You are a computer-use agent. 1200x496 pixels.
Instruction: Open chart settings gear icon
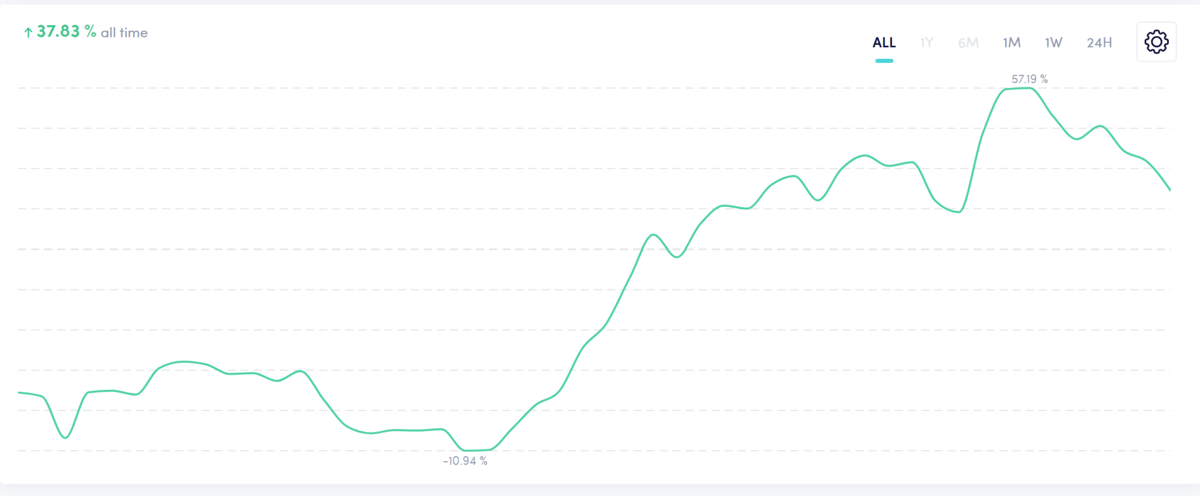[x=1156, y=42]
